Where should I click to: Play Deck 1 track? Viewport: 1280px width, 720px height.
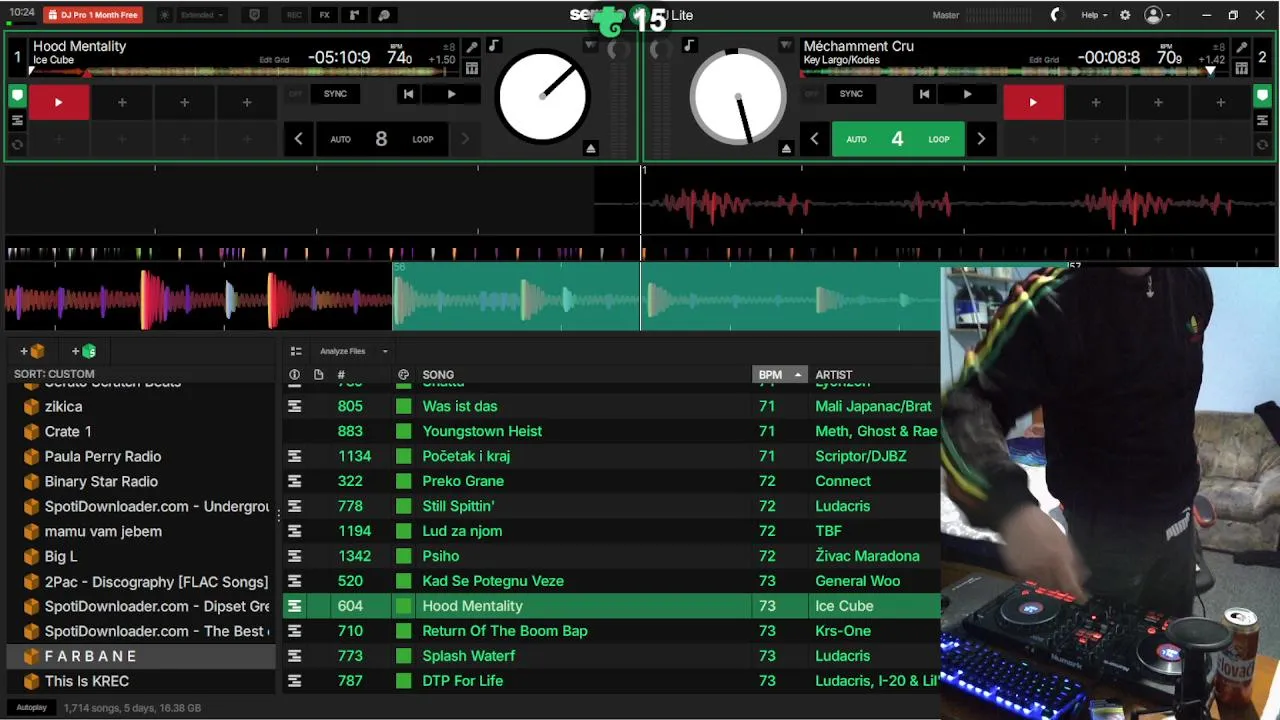click(451, 94)
